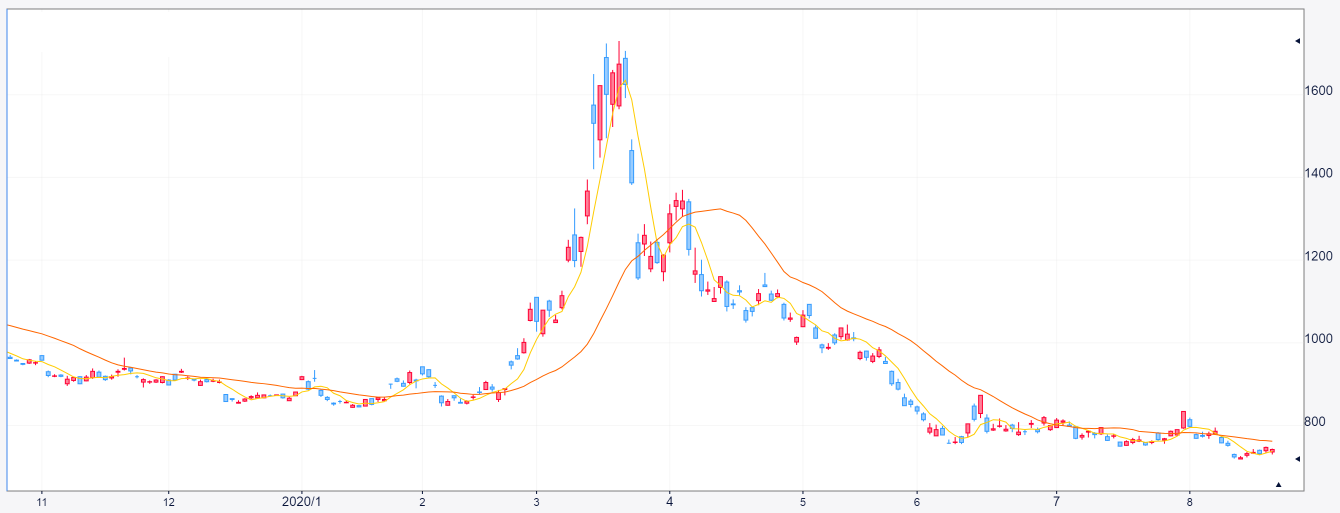The height and width of the screenshot is (513, 1340).
Task: Click the 2020/1 date label on the time axis
Action: tap(303, 501)
